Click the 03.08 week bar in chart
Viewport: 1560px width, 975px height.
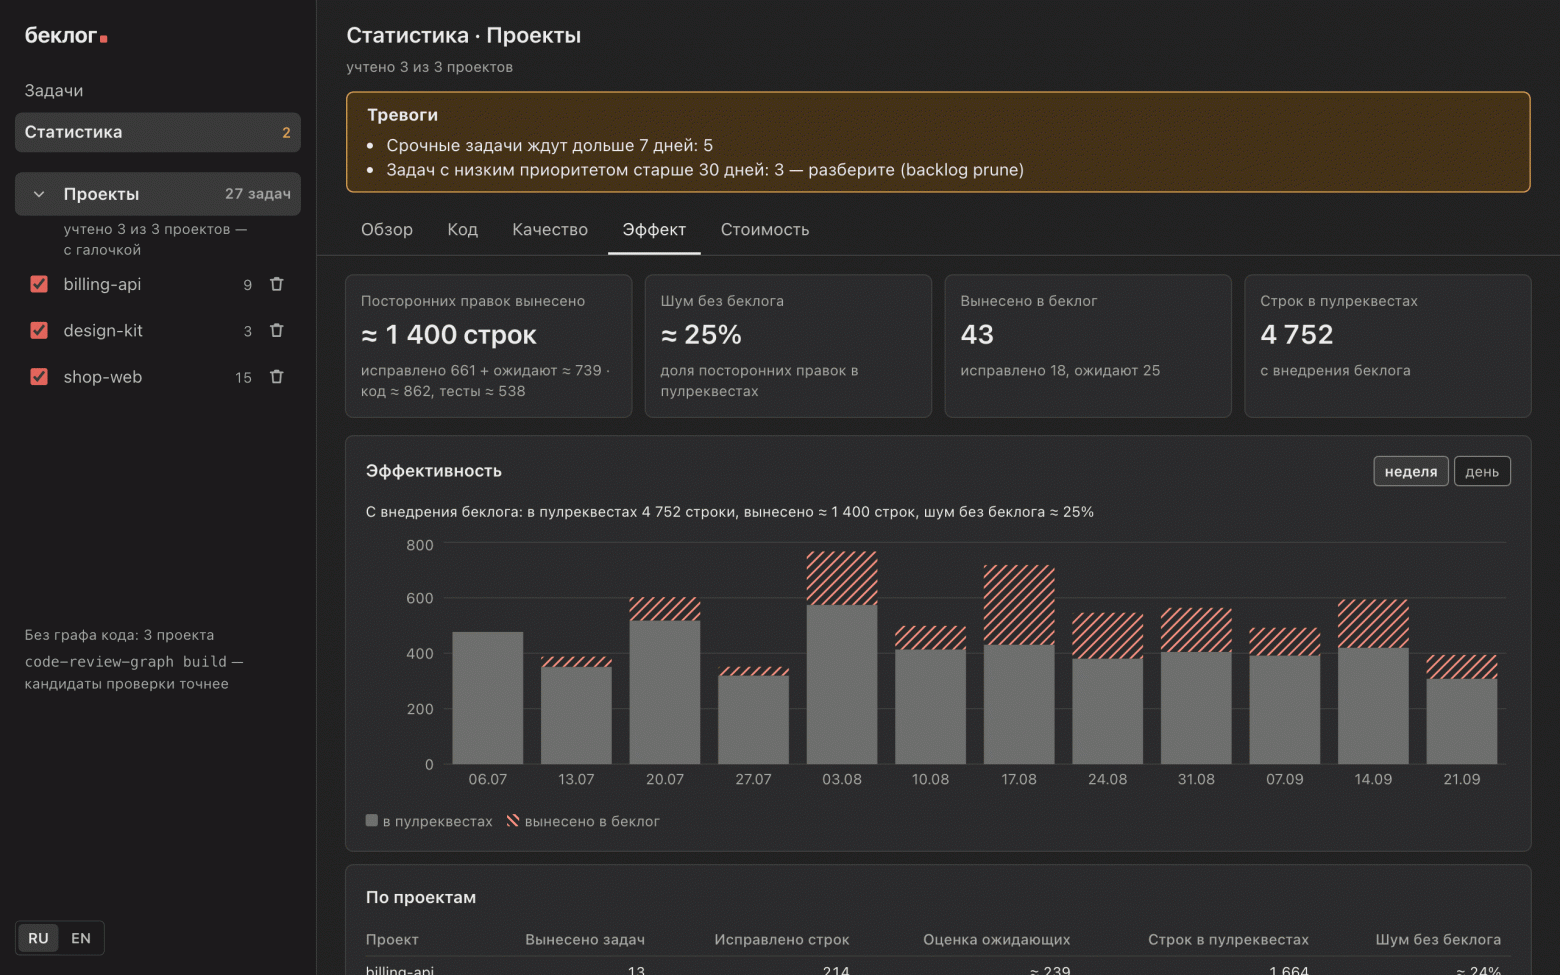pos(842,658)
